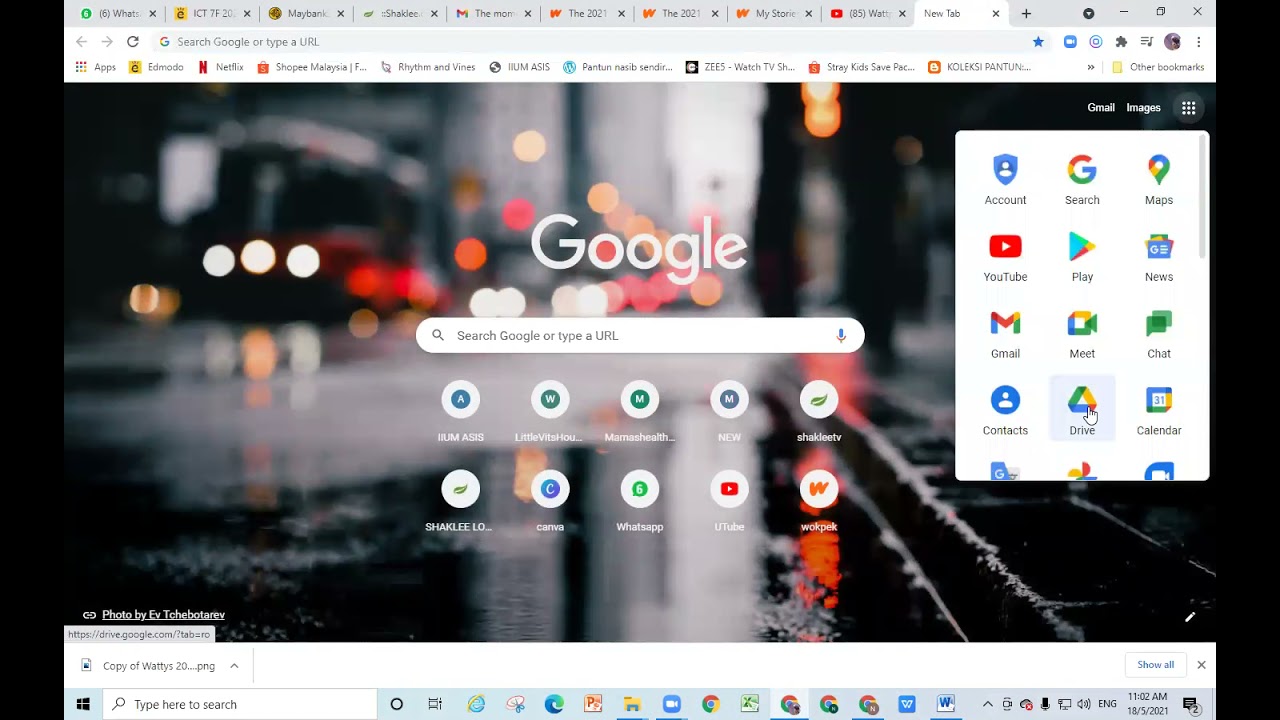Open the Cortana circle on the taskbar
The height and width of the screenshot is (720, 1280).
[396, 704]
